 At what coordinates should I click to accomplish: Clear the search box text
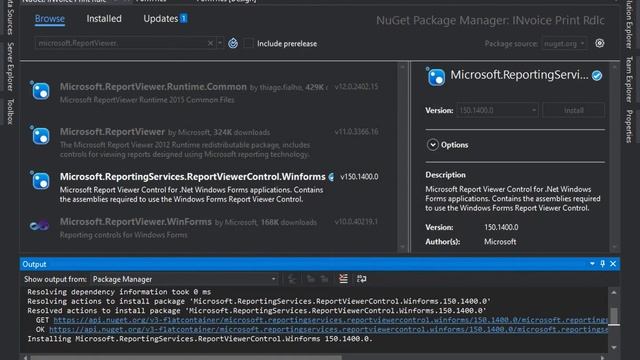[210, 43]
